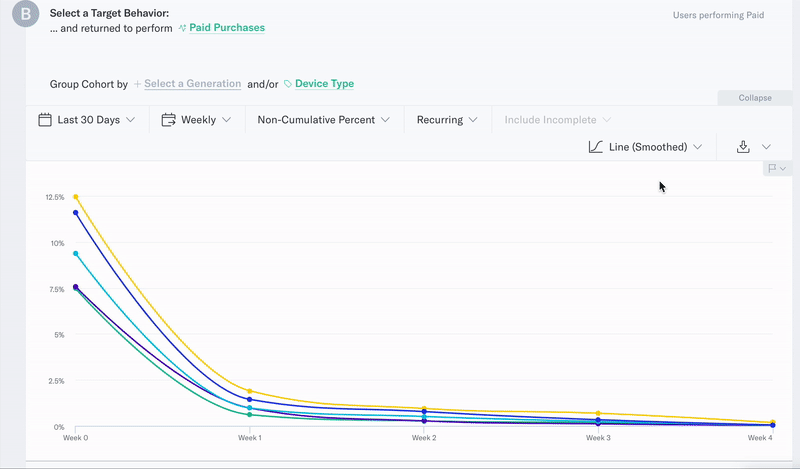Select the yellow line's Week 0 data point

pos(75,197)
